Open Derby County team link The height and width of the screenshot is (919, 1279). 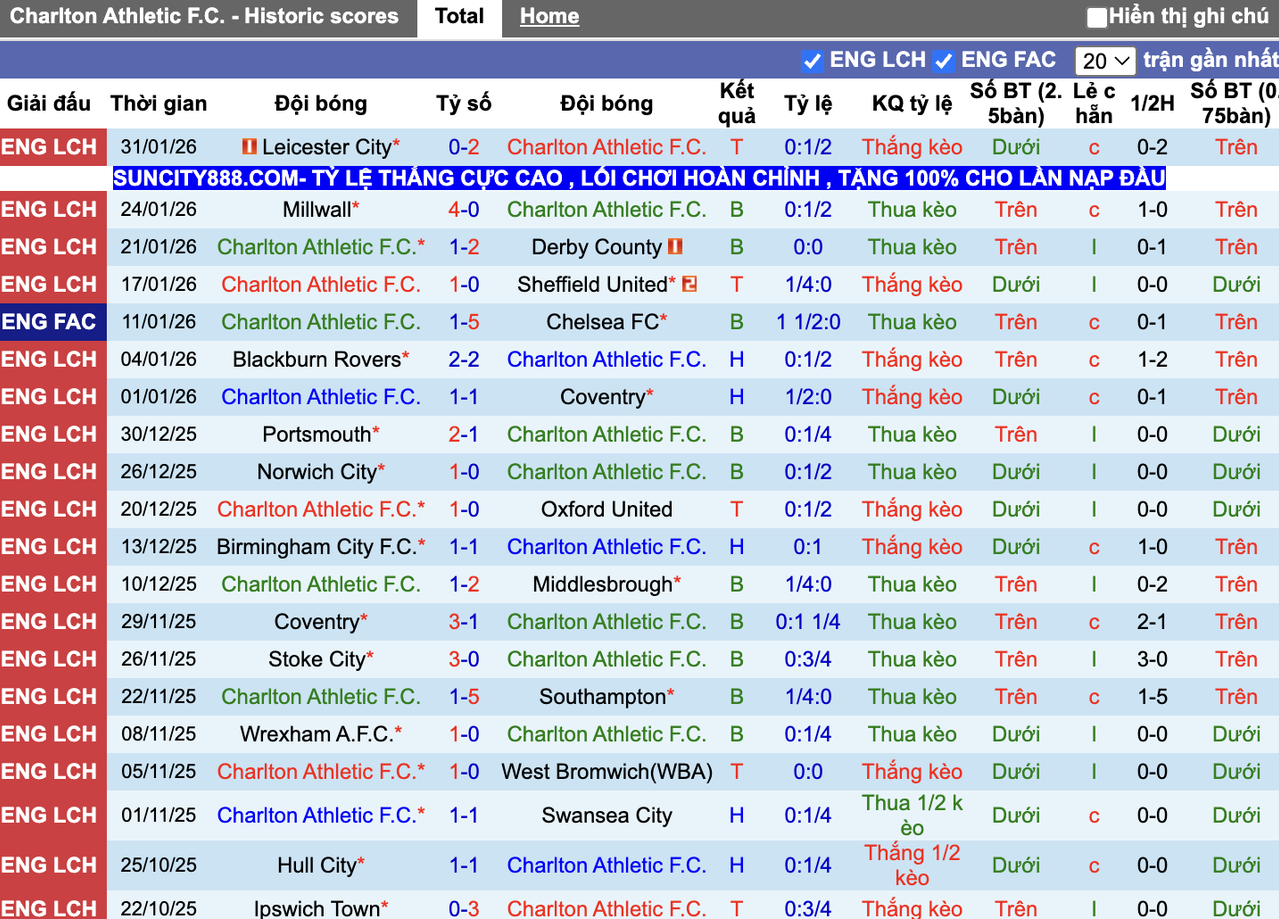tap(597, 247)
